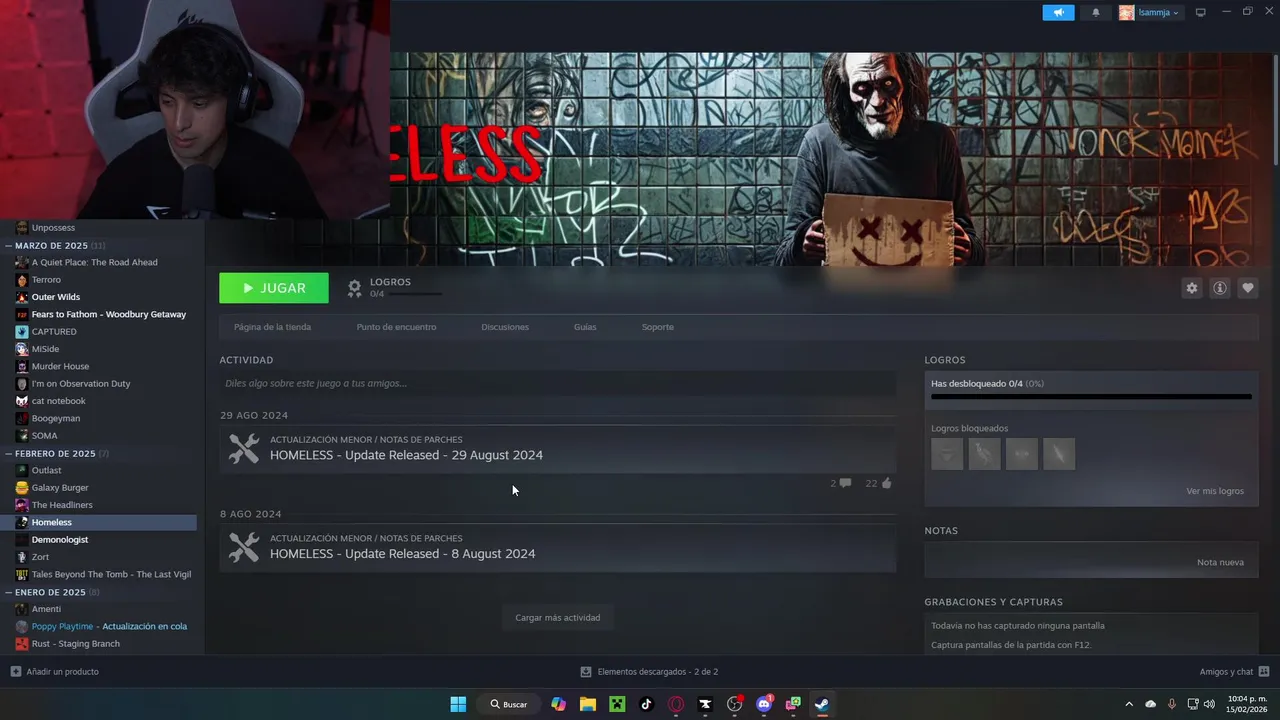Open Steam announcements megaphone button

click(x=1058, y=12)
